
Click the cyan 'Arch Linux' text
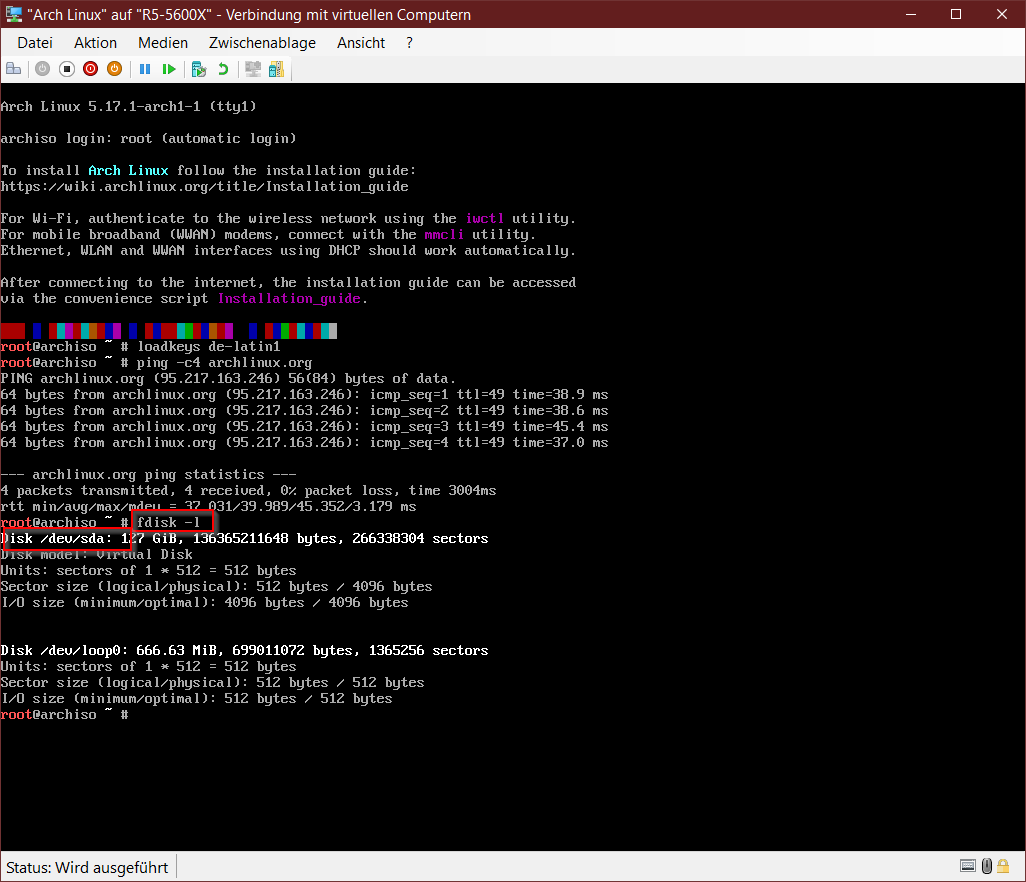tap(128, 170)
